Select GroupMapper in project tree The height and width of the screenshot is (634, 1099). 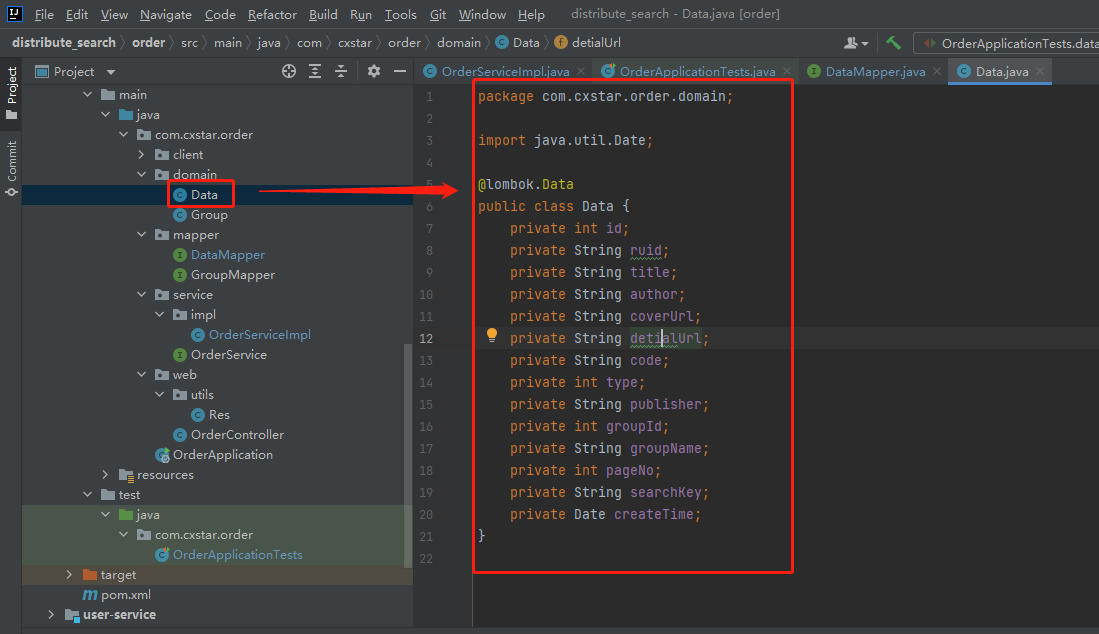pyautogui.click(x=233, y=275)
